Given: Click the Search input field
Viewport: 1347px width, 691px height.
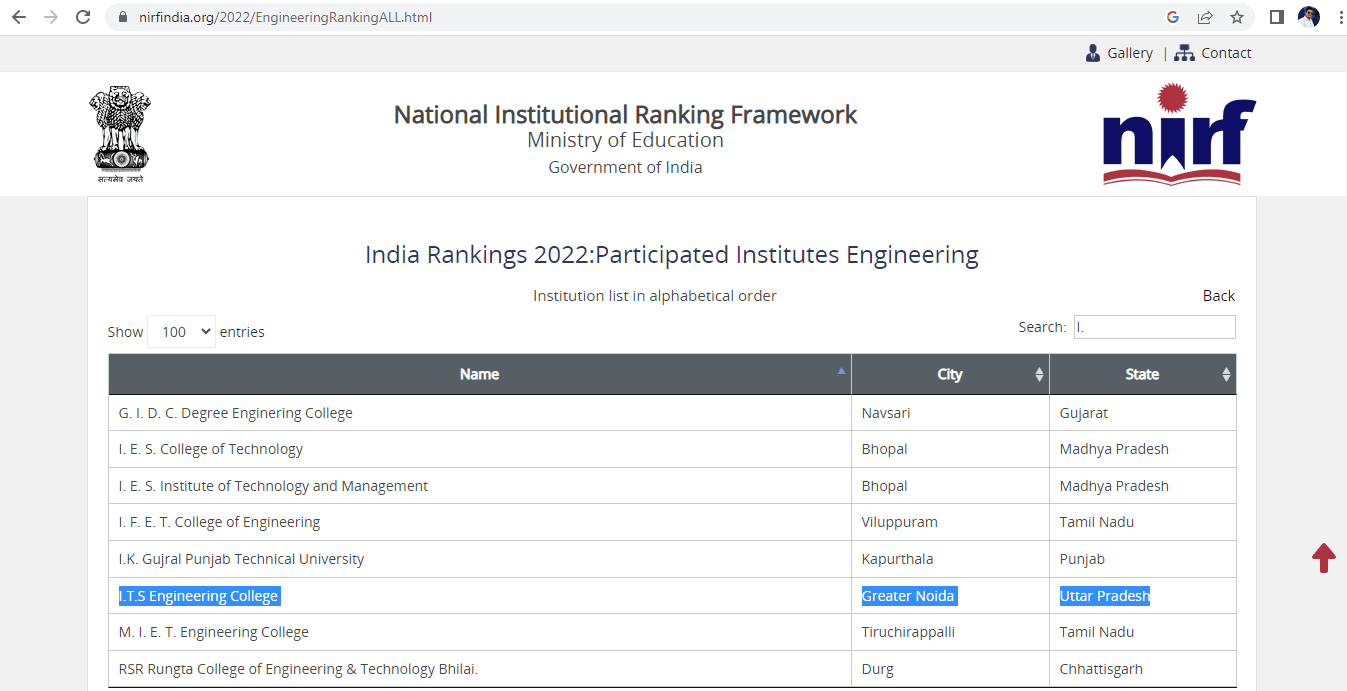Looking at the screenshot, I should 1155,327.
